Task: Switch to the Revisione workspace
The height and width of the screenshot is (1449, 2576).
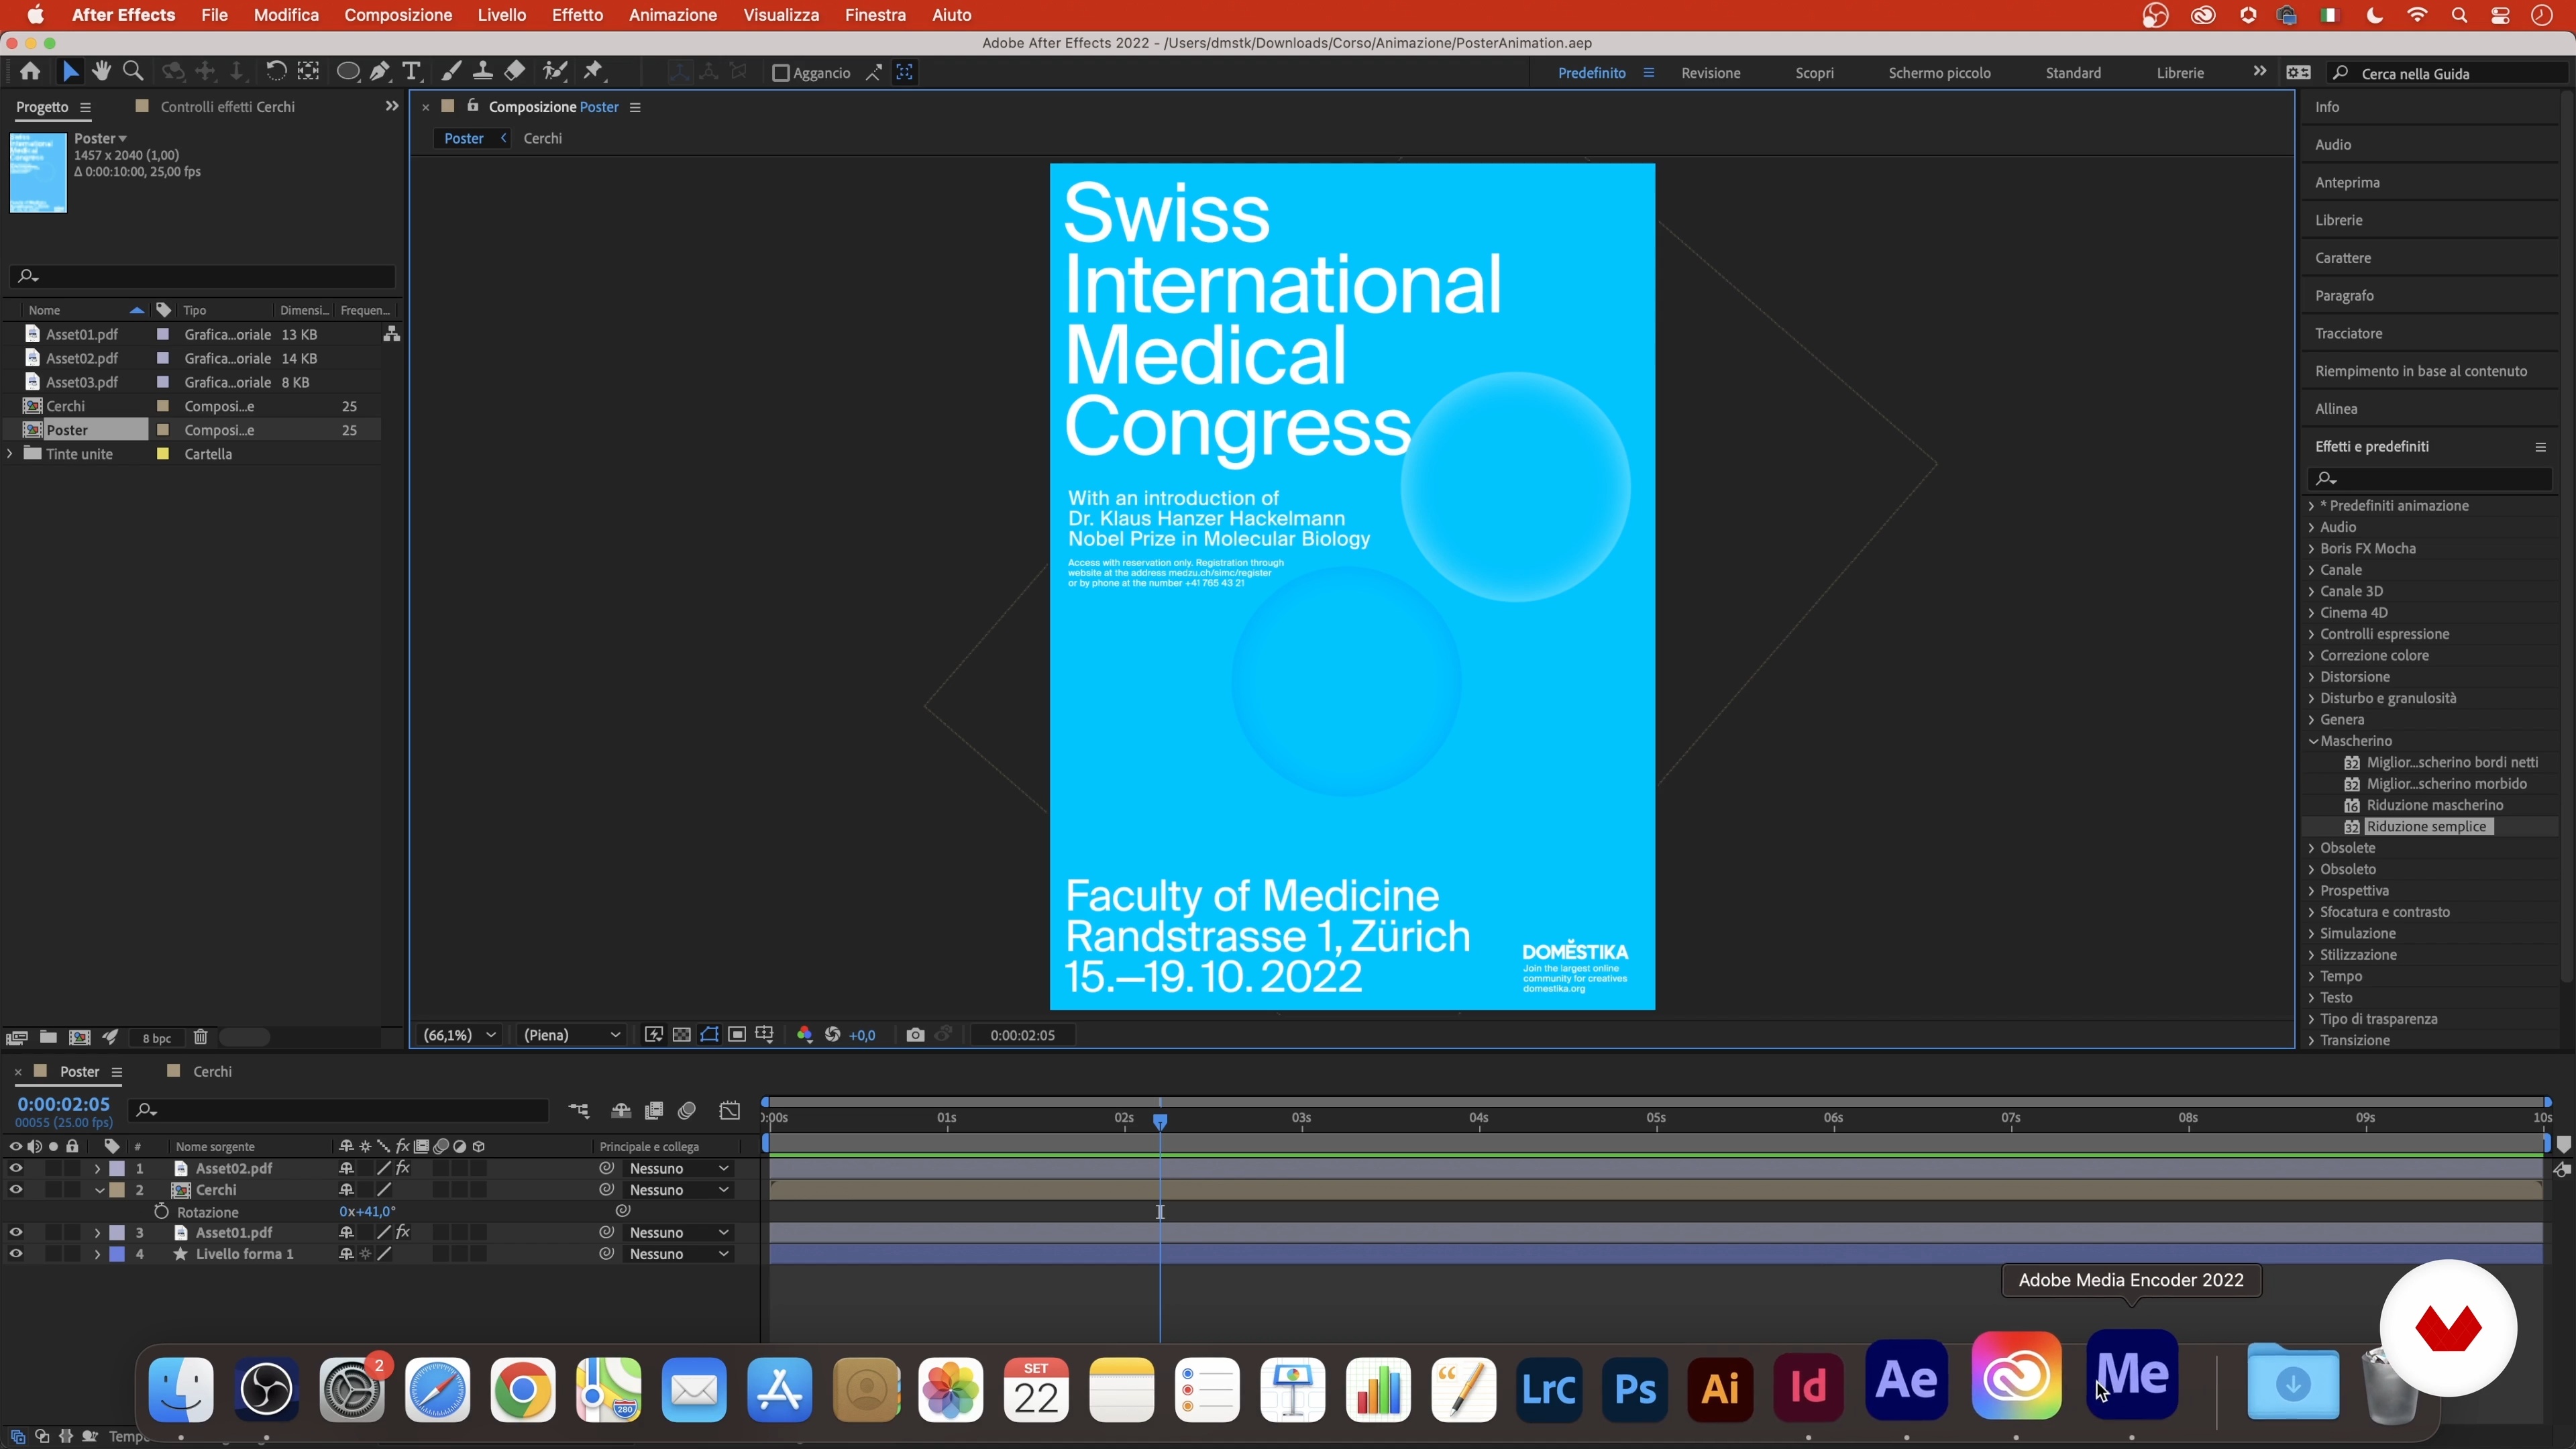Action: click(1710, 73)
